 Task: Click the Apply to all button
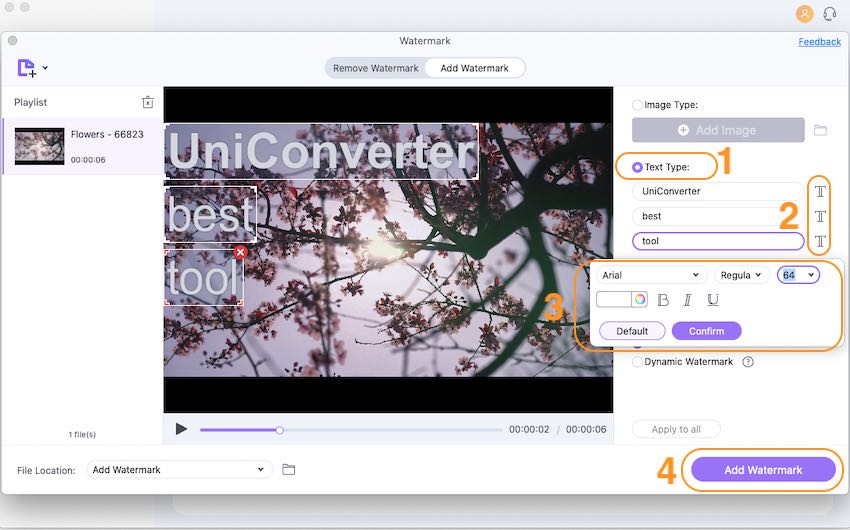coord(676,429)
